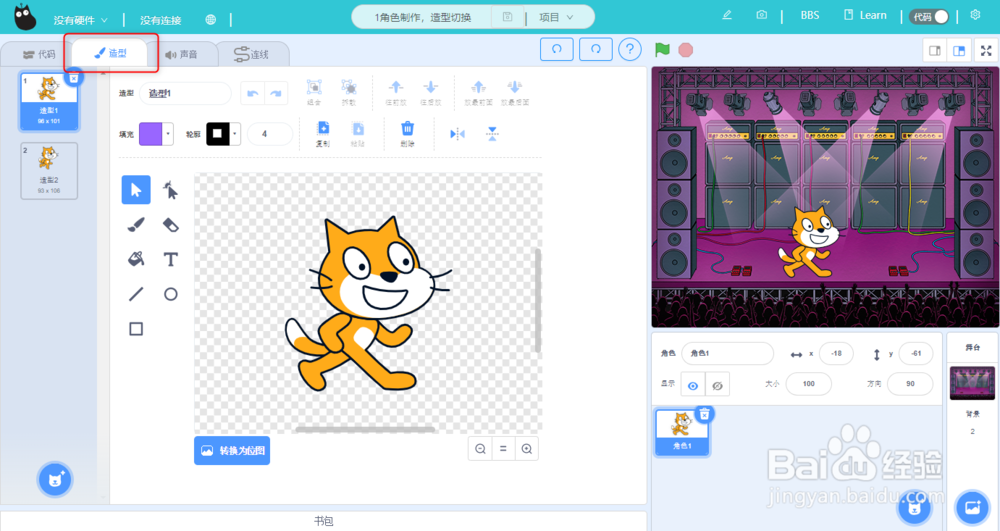This screenshot has width=1000, height=531.
Task: Open the 没有硬件 hardware dropdown
Action: [x=80, y=20]
